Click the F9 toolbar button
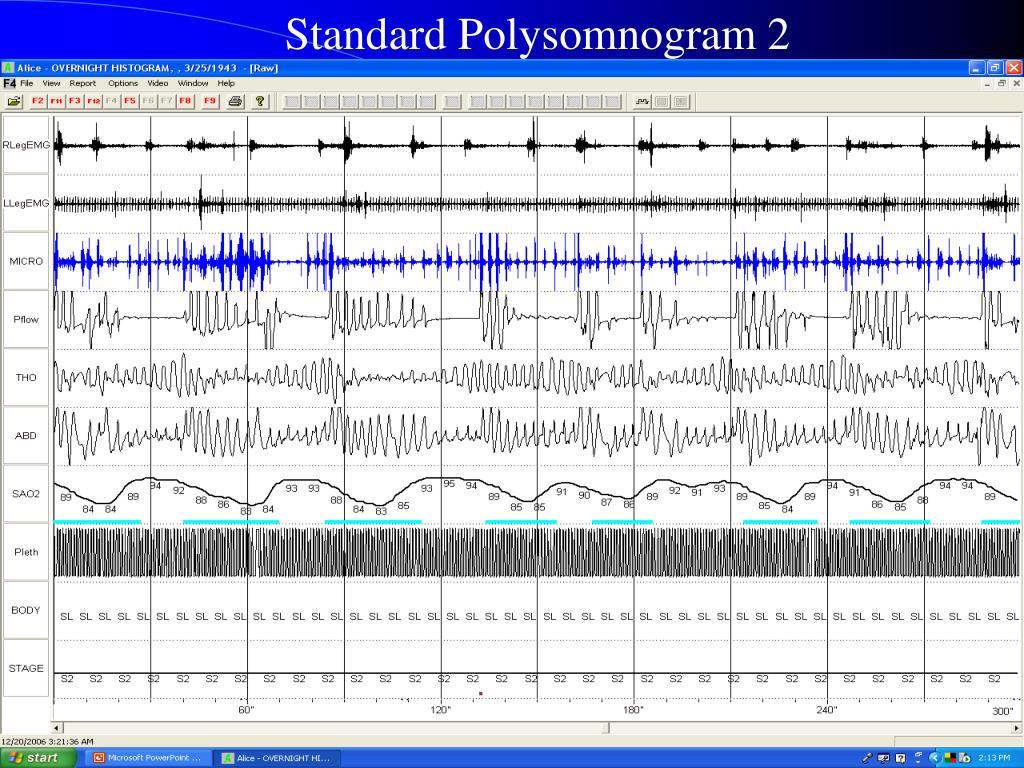 209,101
